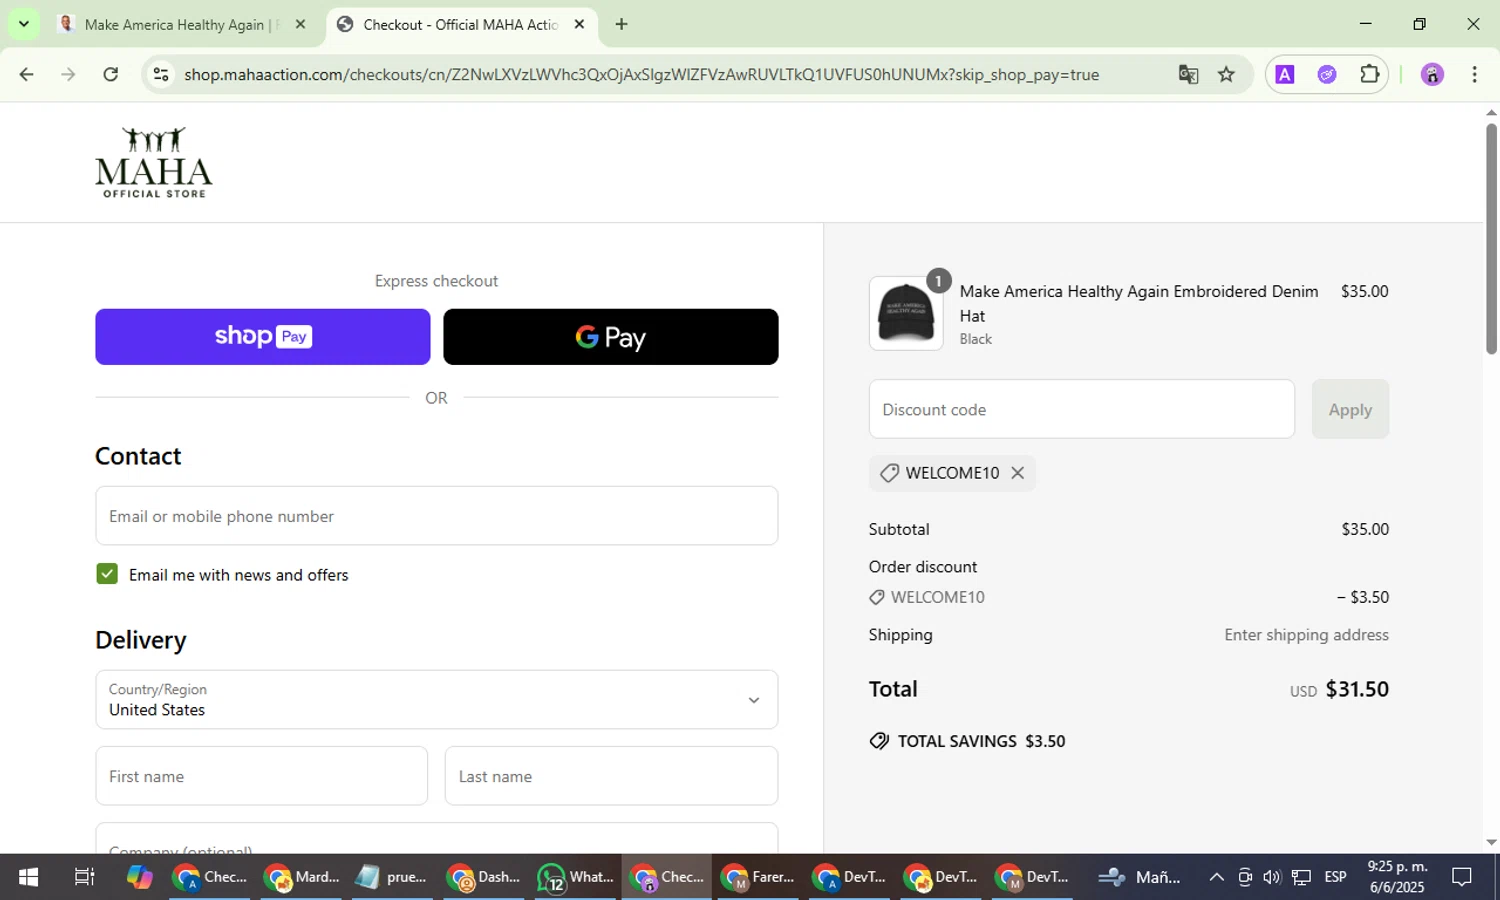The width and height of the screenshot is (1500, 900).
Task: Open the prue... taskbar app
Action: click(392, 877)
